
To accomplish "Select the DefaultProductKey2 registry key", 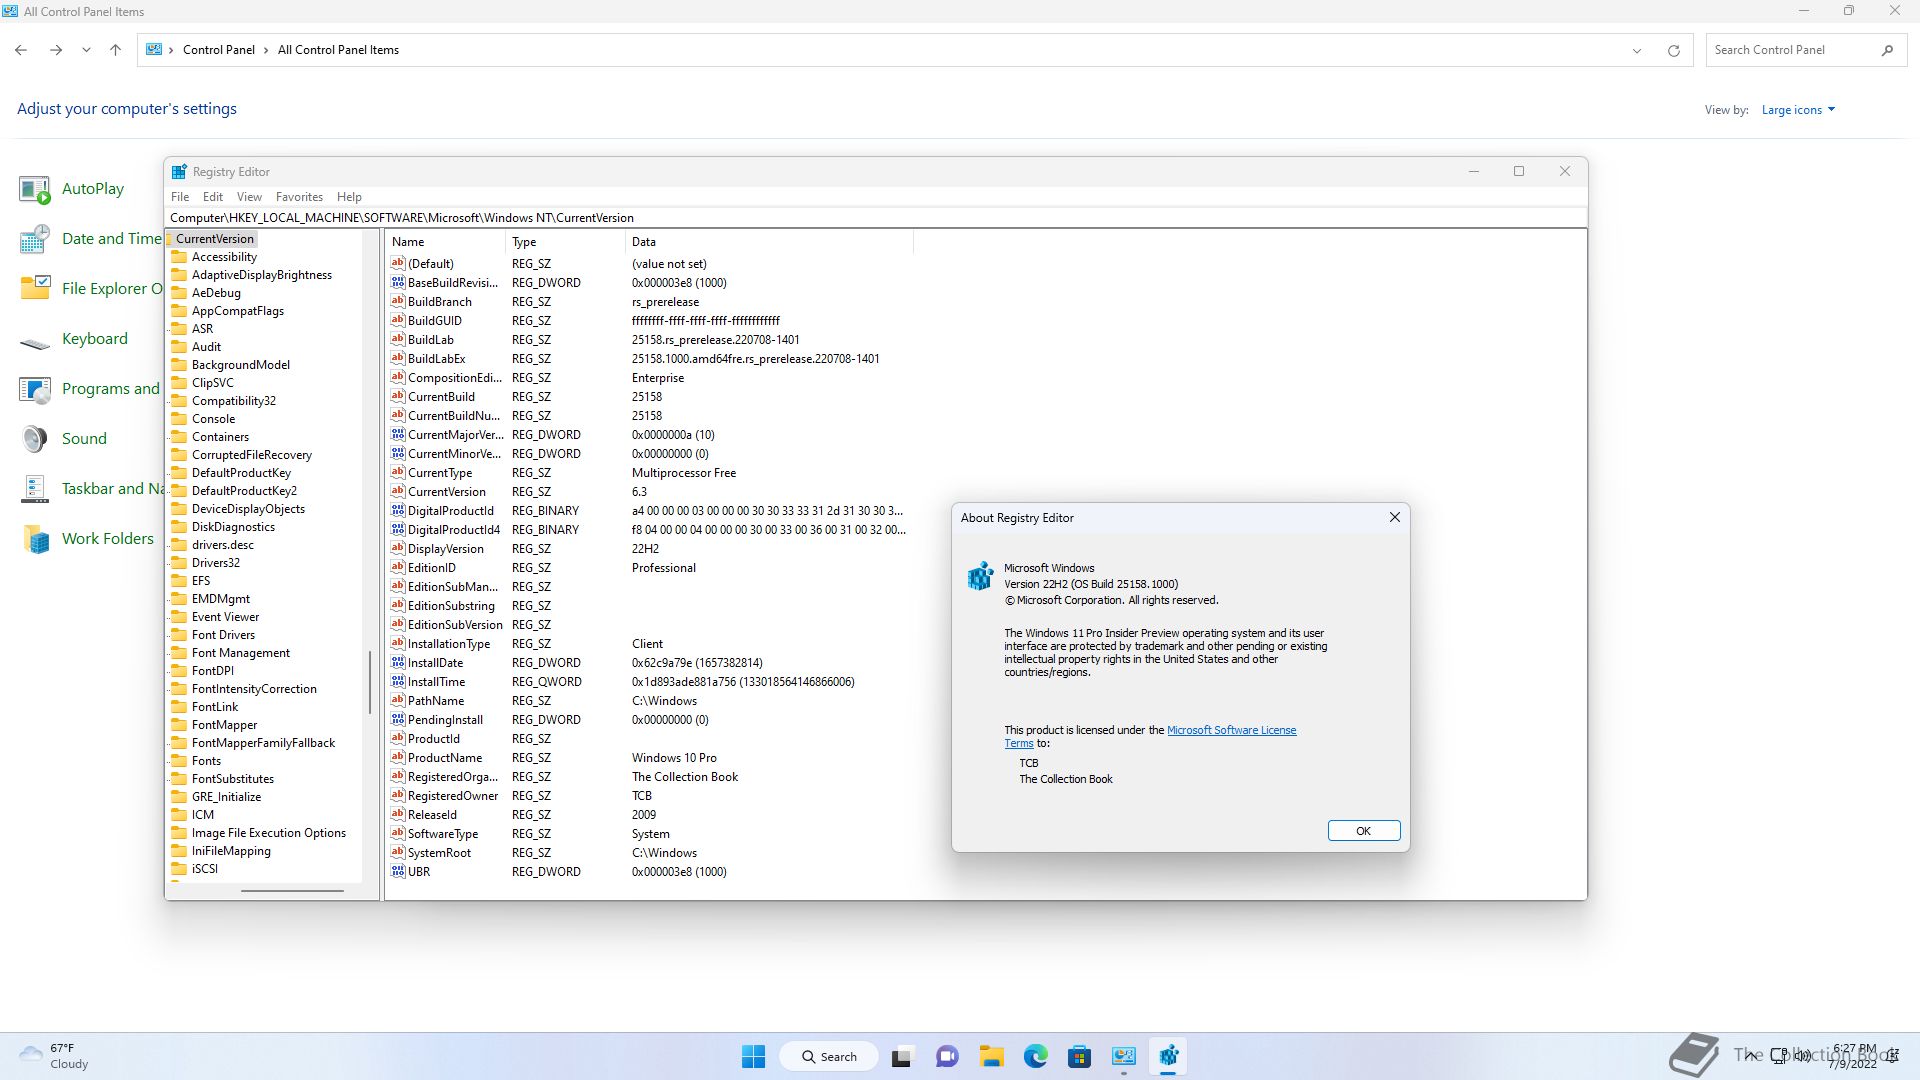I will click(244, 491).
